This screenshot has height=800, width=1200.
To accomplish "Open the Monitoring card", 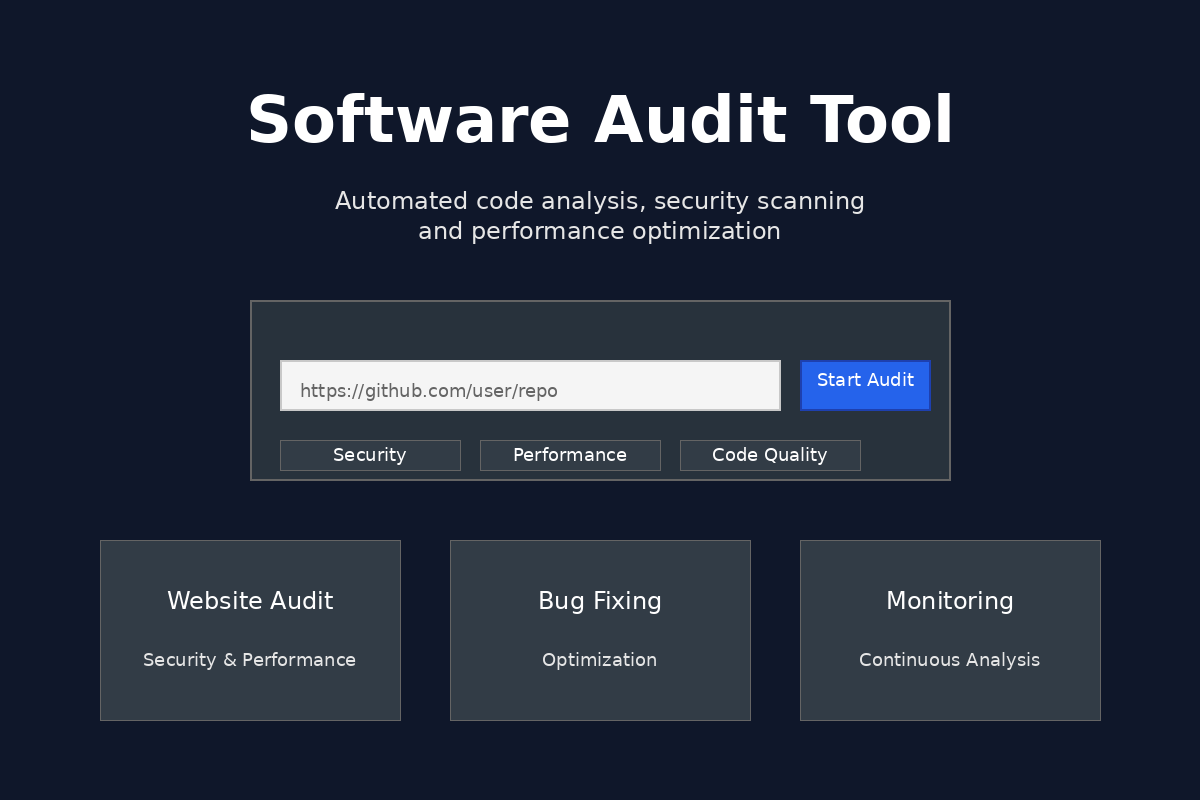I will [950, 630].
